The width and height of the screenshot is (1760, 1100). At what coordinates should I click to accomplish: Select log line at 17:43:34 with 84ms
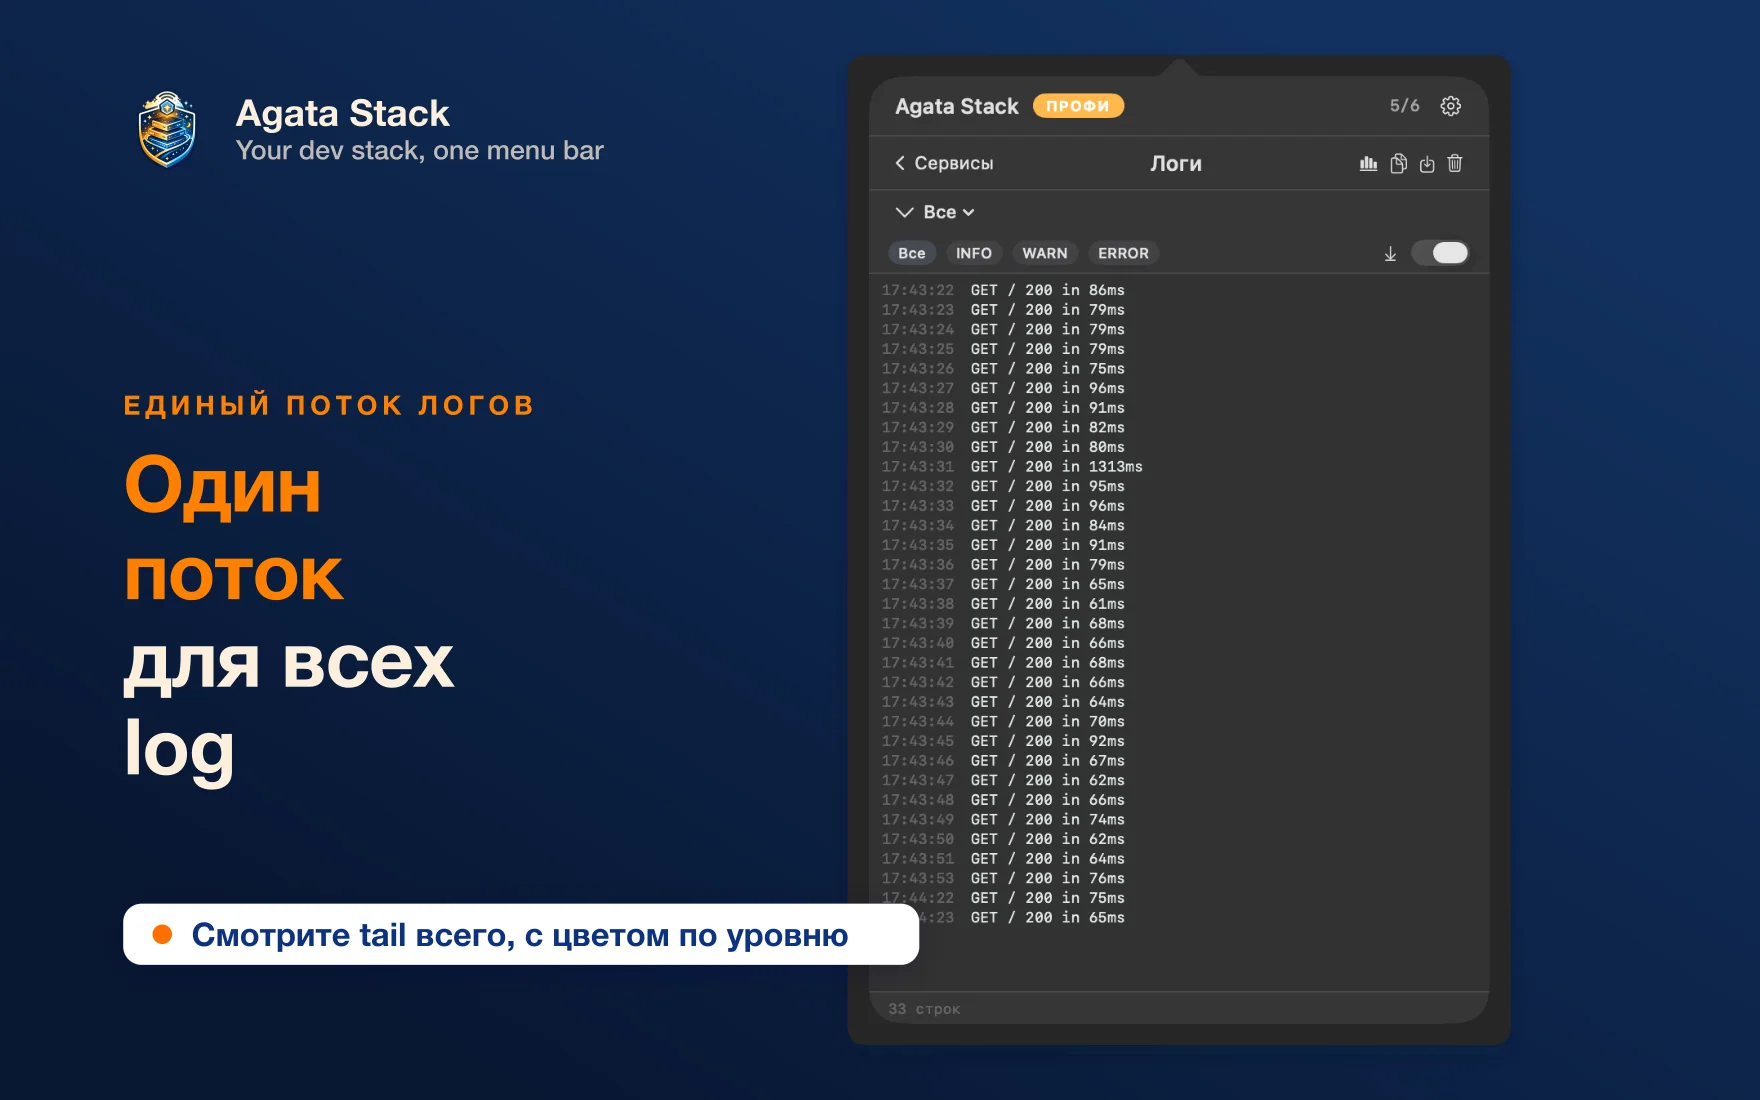[x=1003, y=525]
